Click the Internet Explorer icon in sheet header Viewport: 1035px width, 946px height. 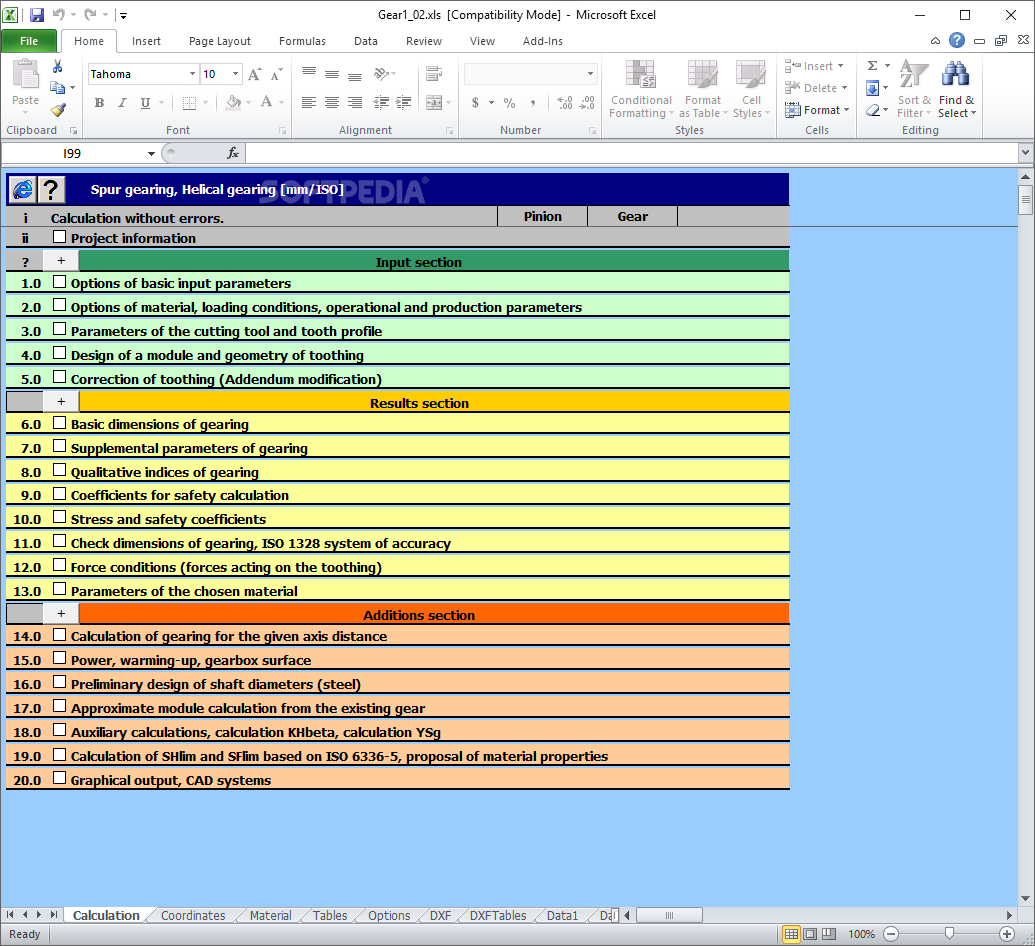pos(22,190)
